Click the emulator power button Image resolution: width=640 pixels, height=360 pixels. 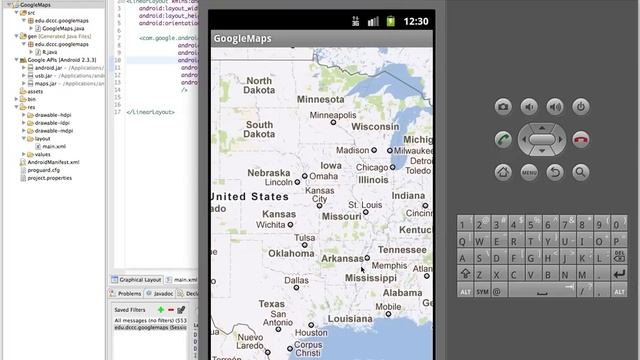pyautogui.click(x=581, y=107)
